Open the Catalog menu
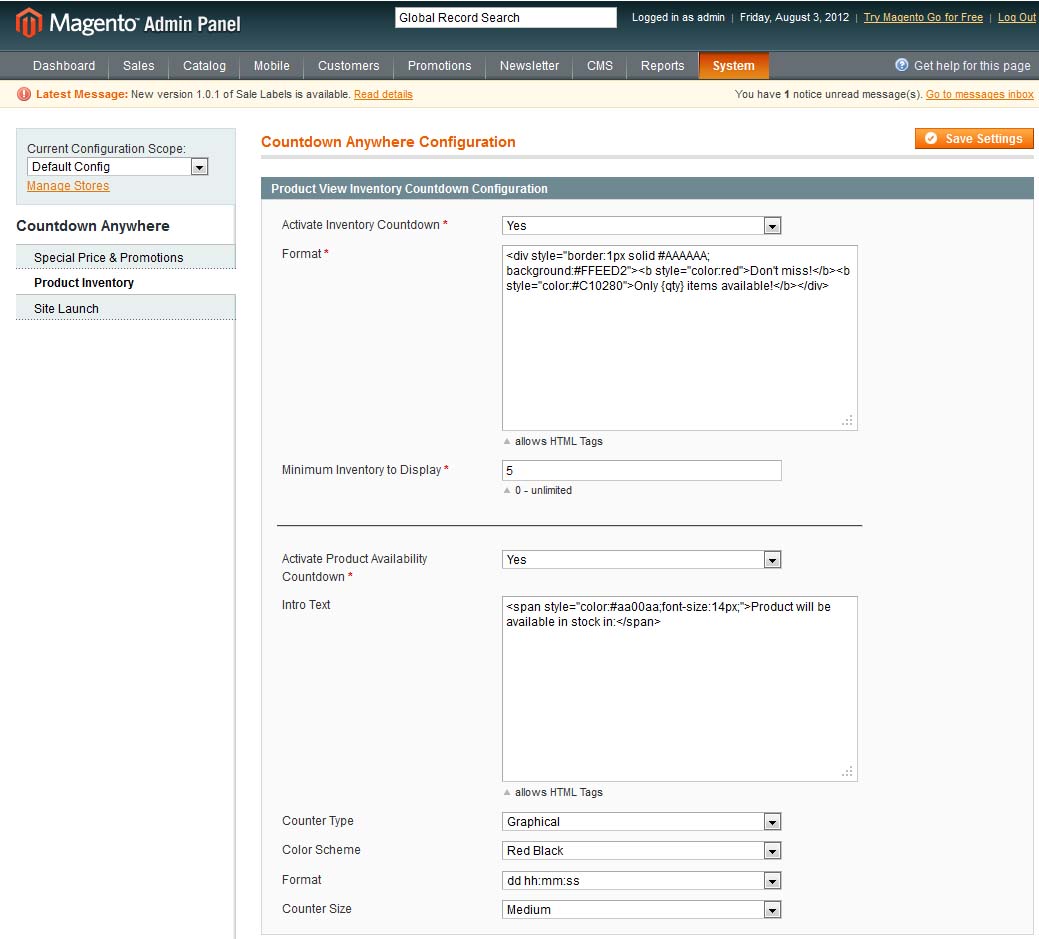 [x=204, y=66]
